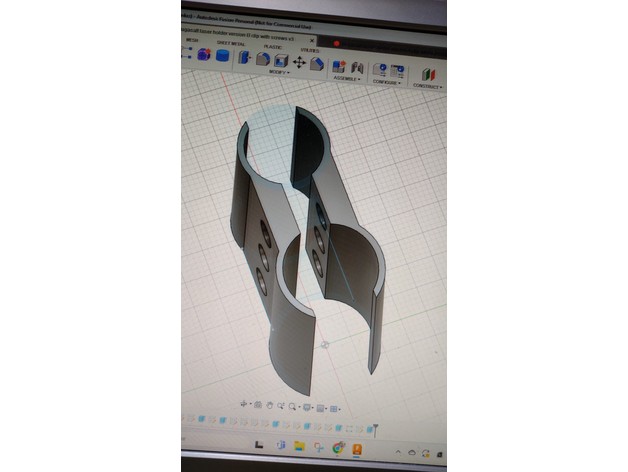The width and height of the screenshot is (628, 472).
Task: Open the Utilities tab
Action: (310, 49)
